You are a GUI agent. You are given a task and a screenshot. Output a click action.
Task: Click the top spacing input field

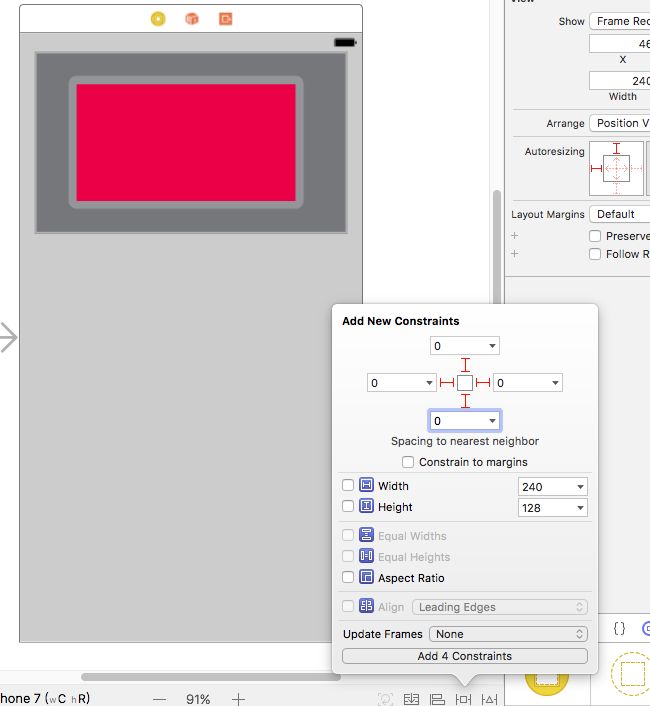[465, 346]
